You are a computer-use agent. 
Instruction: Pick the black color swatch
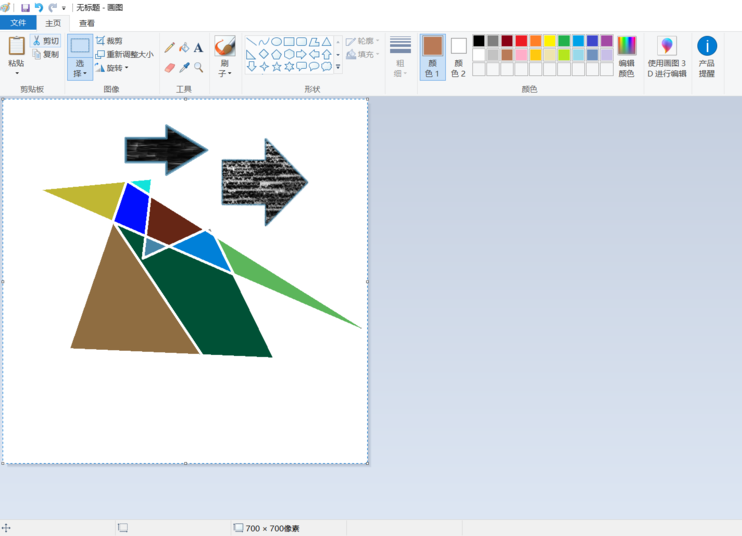tap(479, 41)
